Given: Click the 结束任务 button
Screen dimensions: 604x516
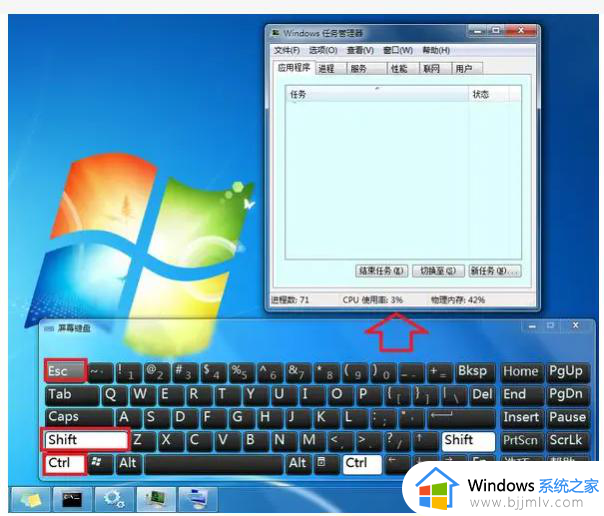Looking at the screenshot, I should pos(381,271).
